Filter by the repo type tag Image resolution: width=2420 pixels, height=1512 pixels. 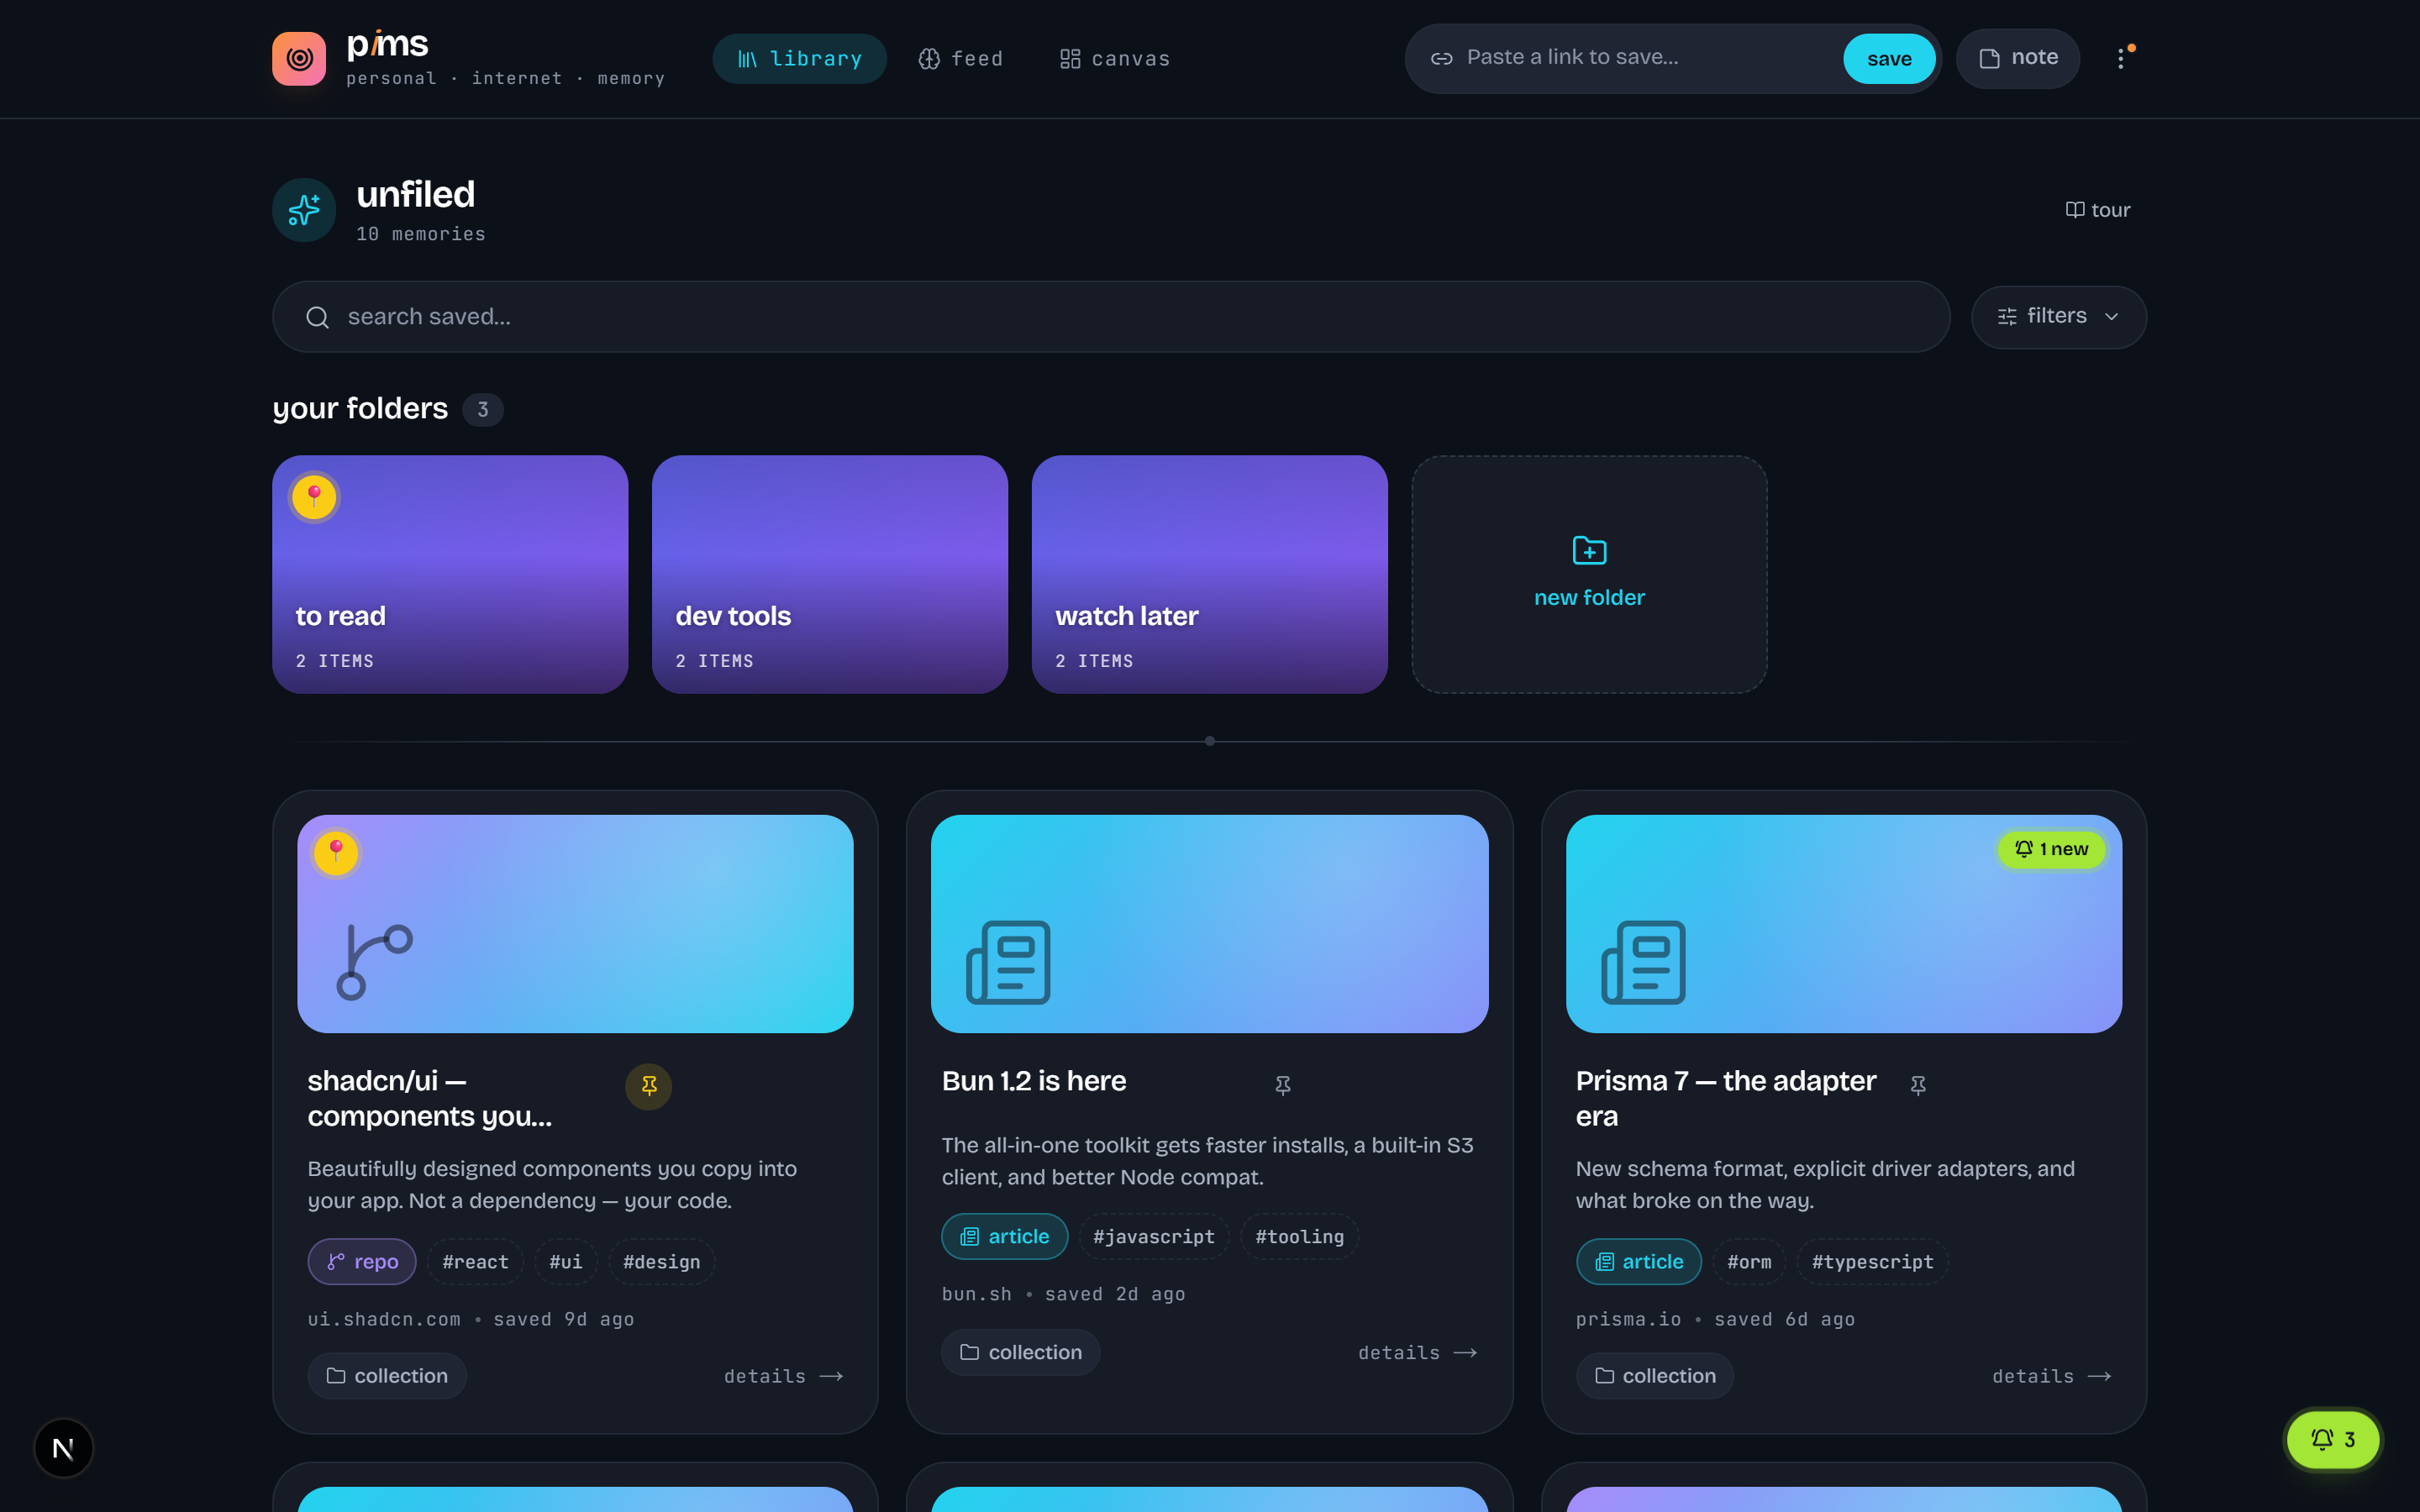coord(362,1262)
